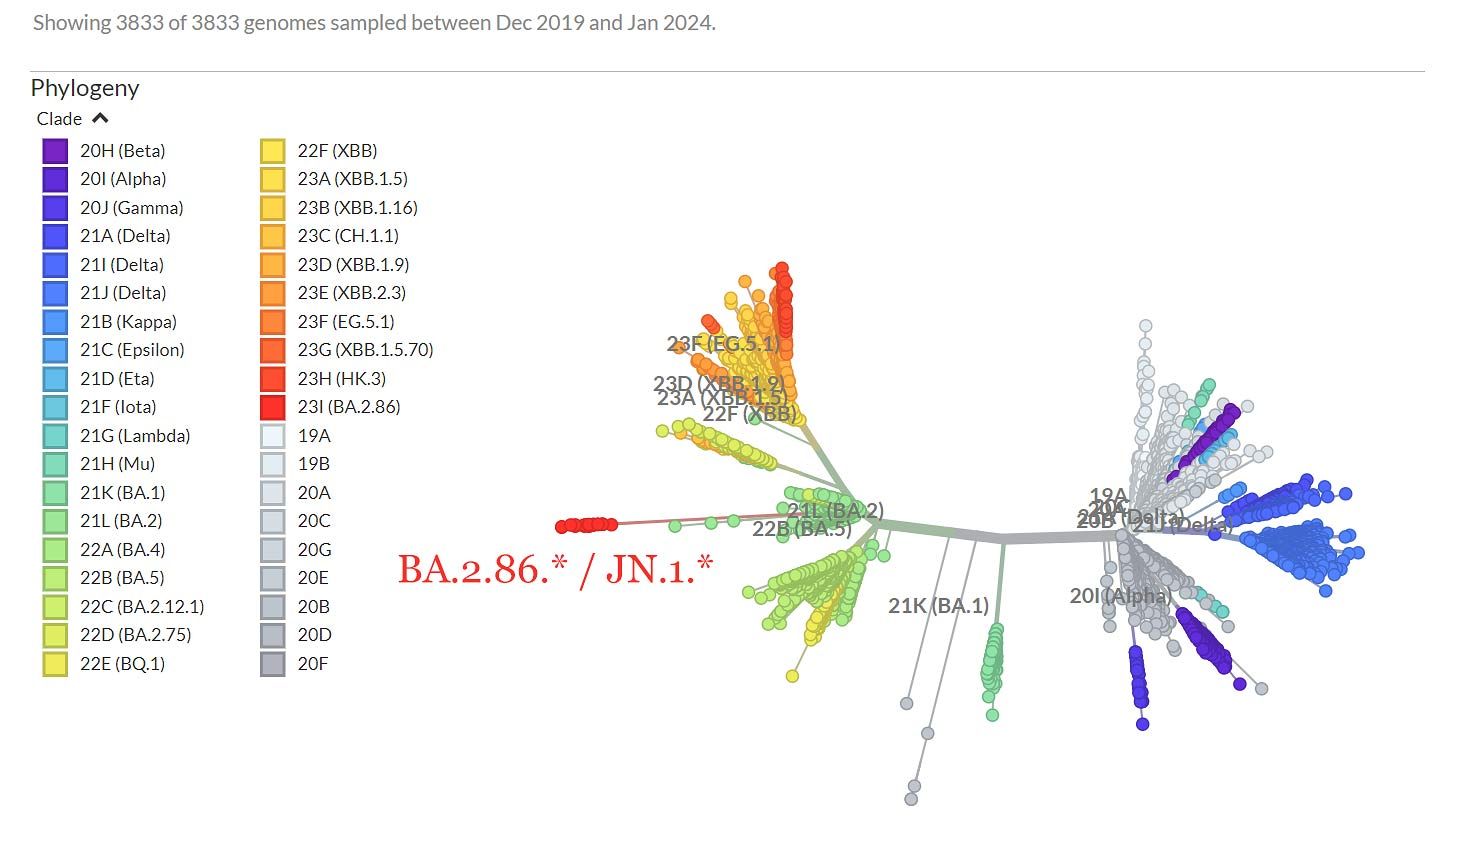Select the 21A (Delta) legend swatch
The image size is (1458, 855).
point(55,236)
